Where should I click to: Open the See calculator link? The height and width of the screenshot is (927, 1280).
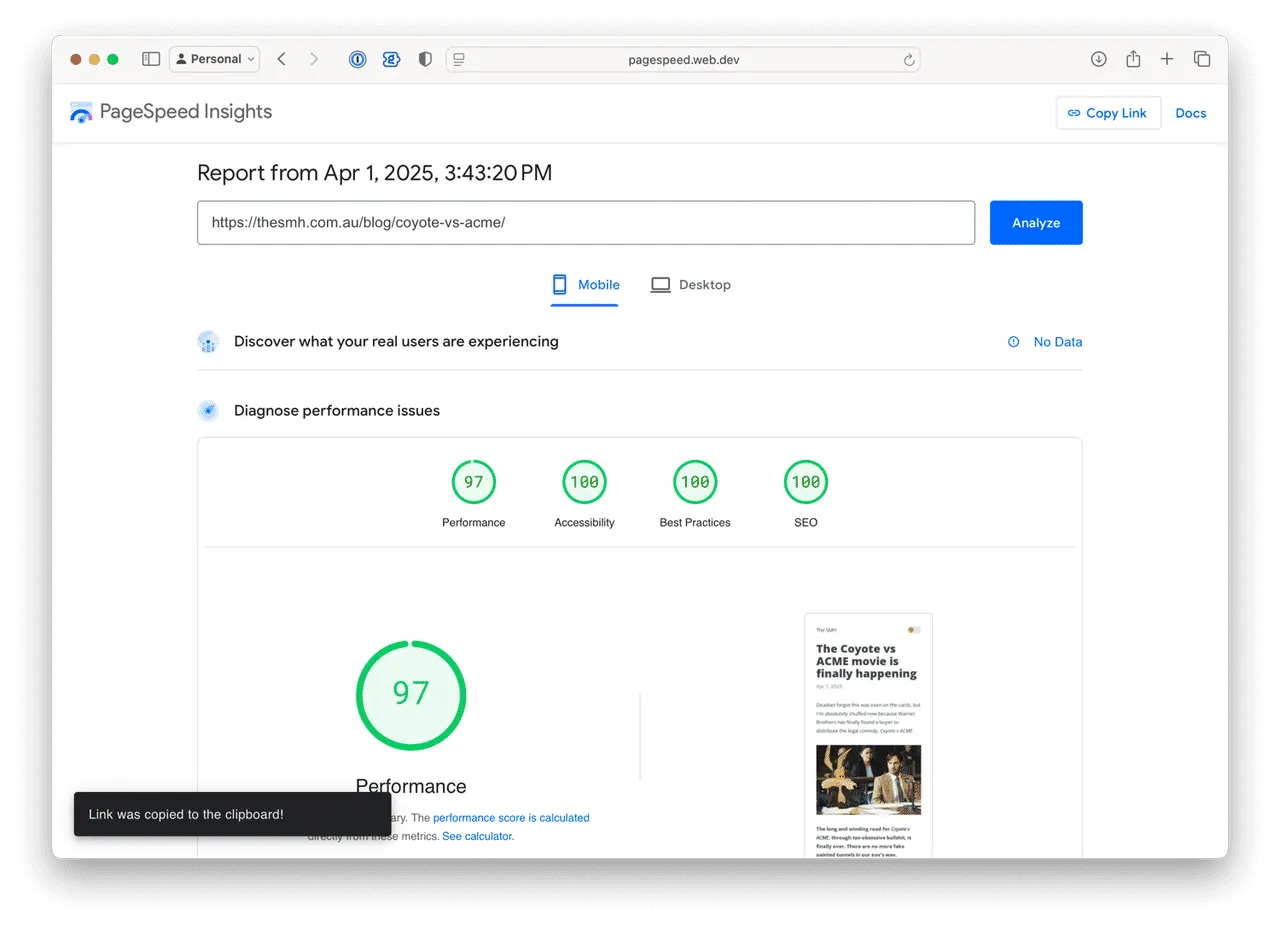tap(478, 836)
